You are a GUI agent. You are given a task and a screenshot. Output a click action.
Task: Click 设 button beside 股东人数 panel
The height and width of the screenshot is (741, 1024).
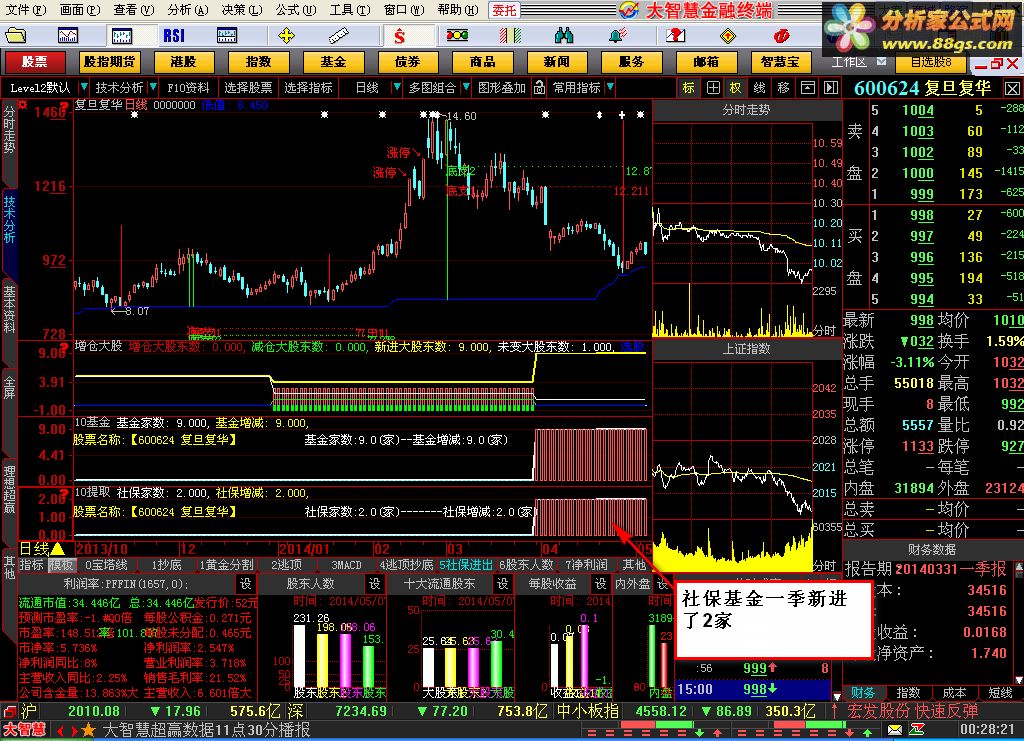374,584
